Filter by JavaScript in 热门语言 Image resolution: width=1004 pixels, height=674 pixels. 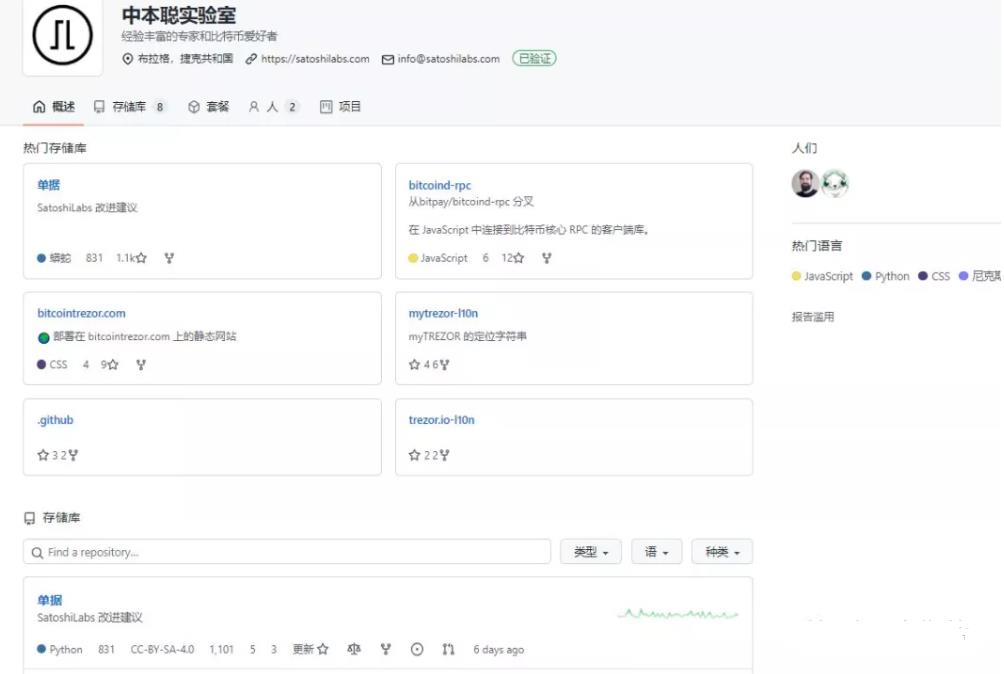click(x=822, y=277)
